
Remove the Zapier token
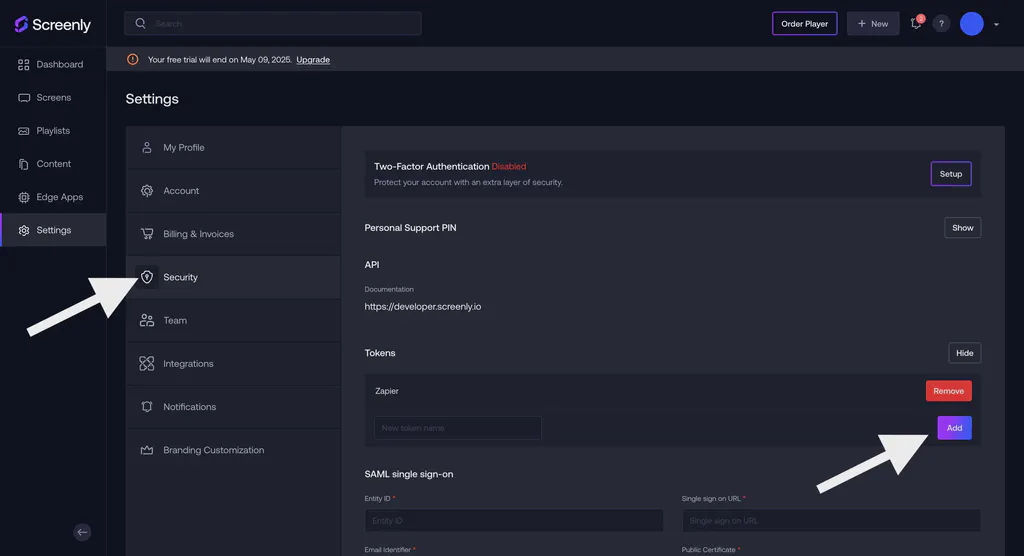click(948, 391)
